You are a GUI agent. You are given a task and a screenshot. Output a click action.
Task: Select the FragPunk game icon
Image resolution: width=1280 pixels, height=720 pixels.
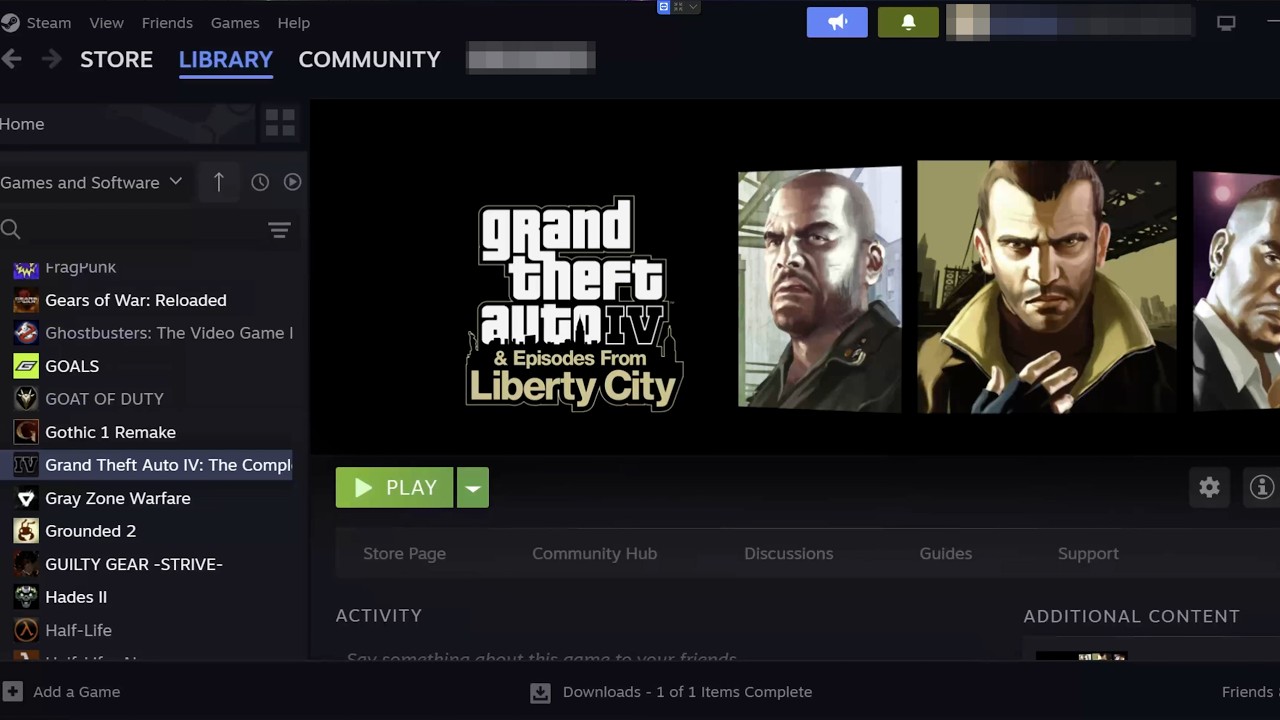tap(26, 268)
